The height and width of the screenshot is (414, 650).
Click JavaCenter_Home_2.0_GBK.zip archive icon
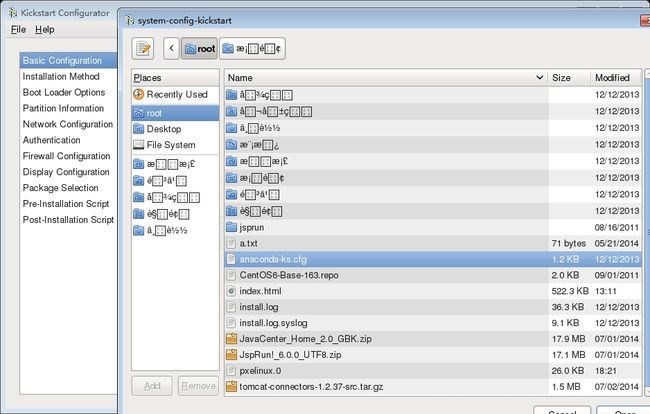point(231,339)
